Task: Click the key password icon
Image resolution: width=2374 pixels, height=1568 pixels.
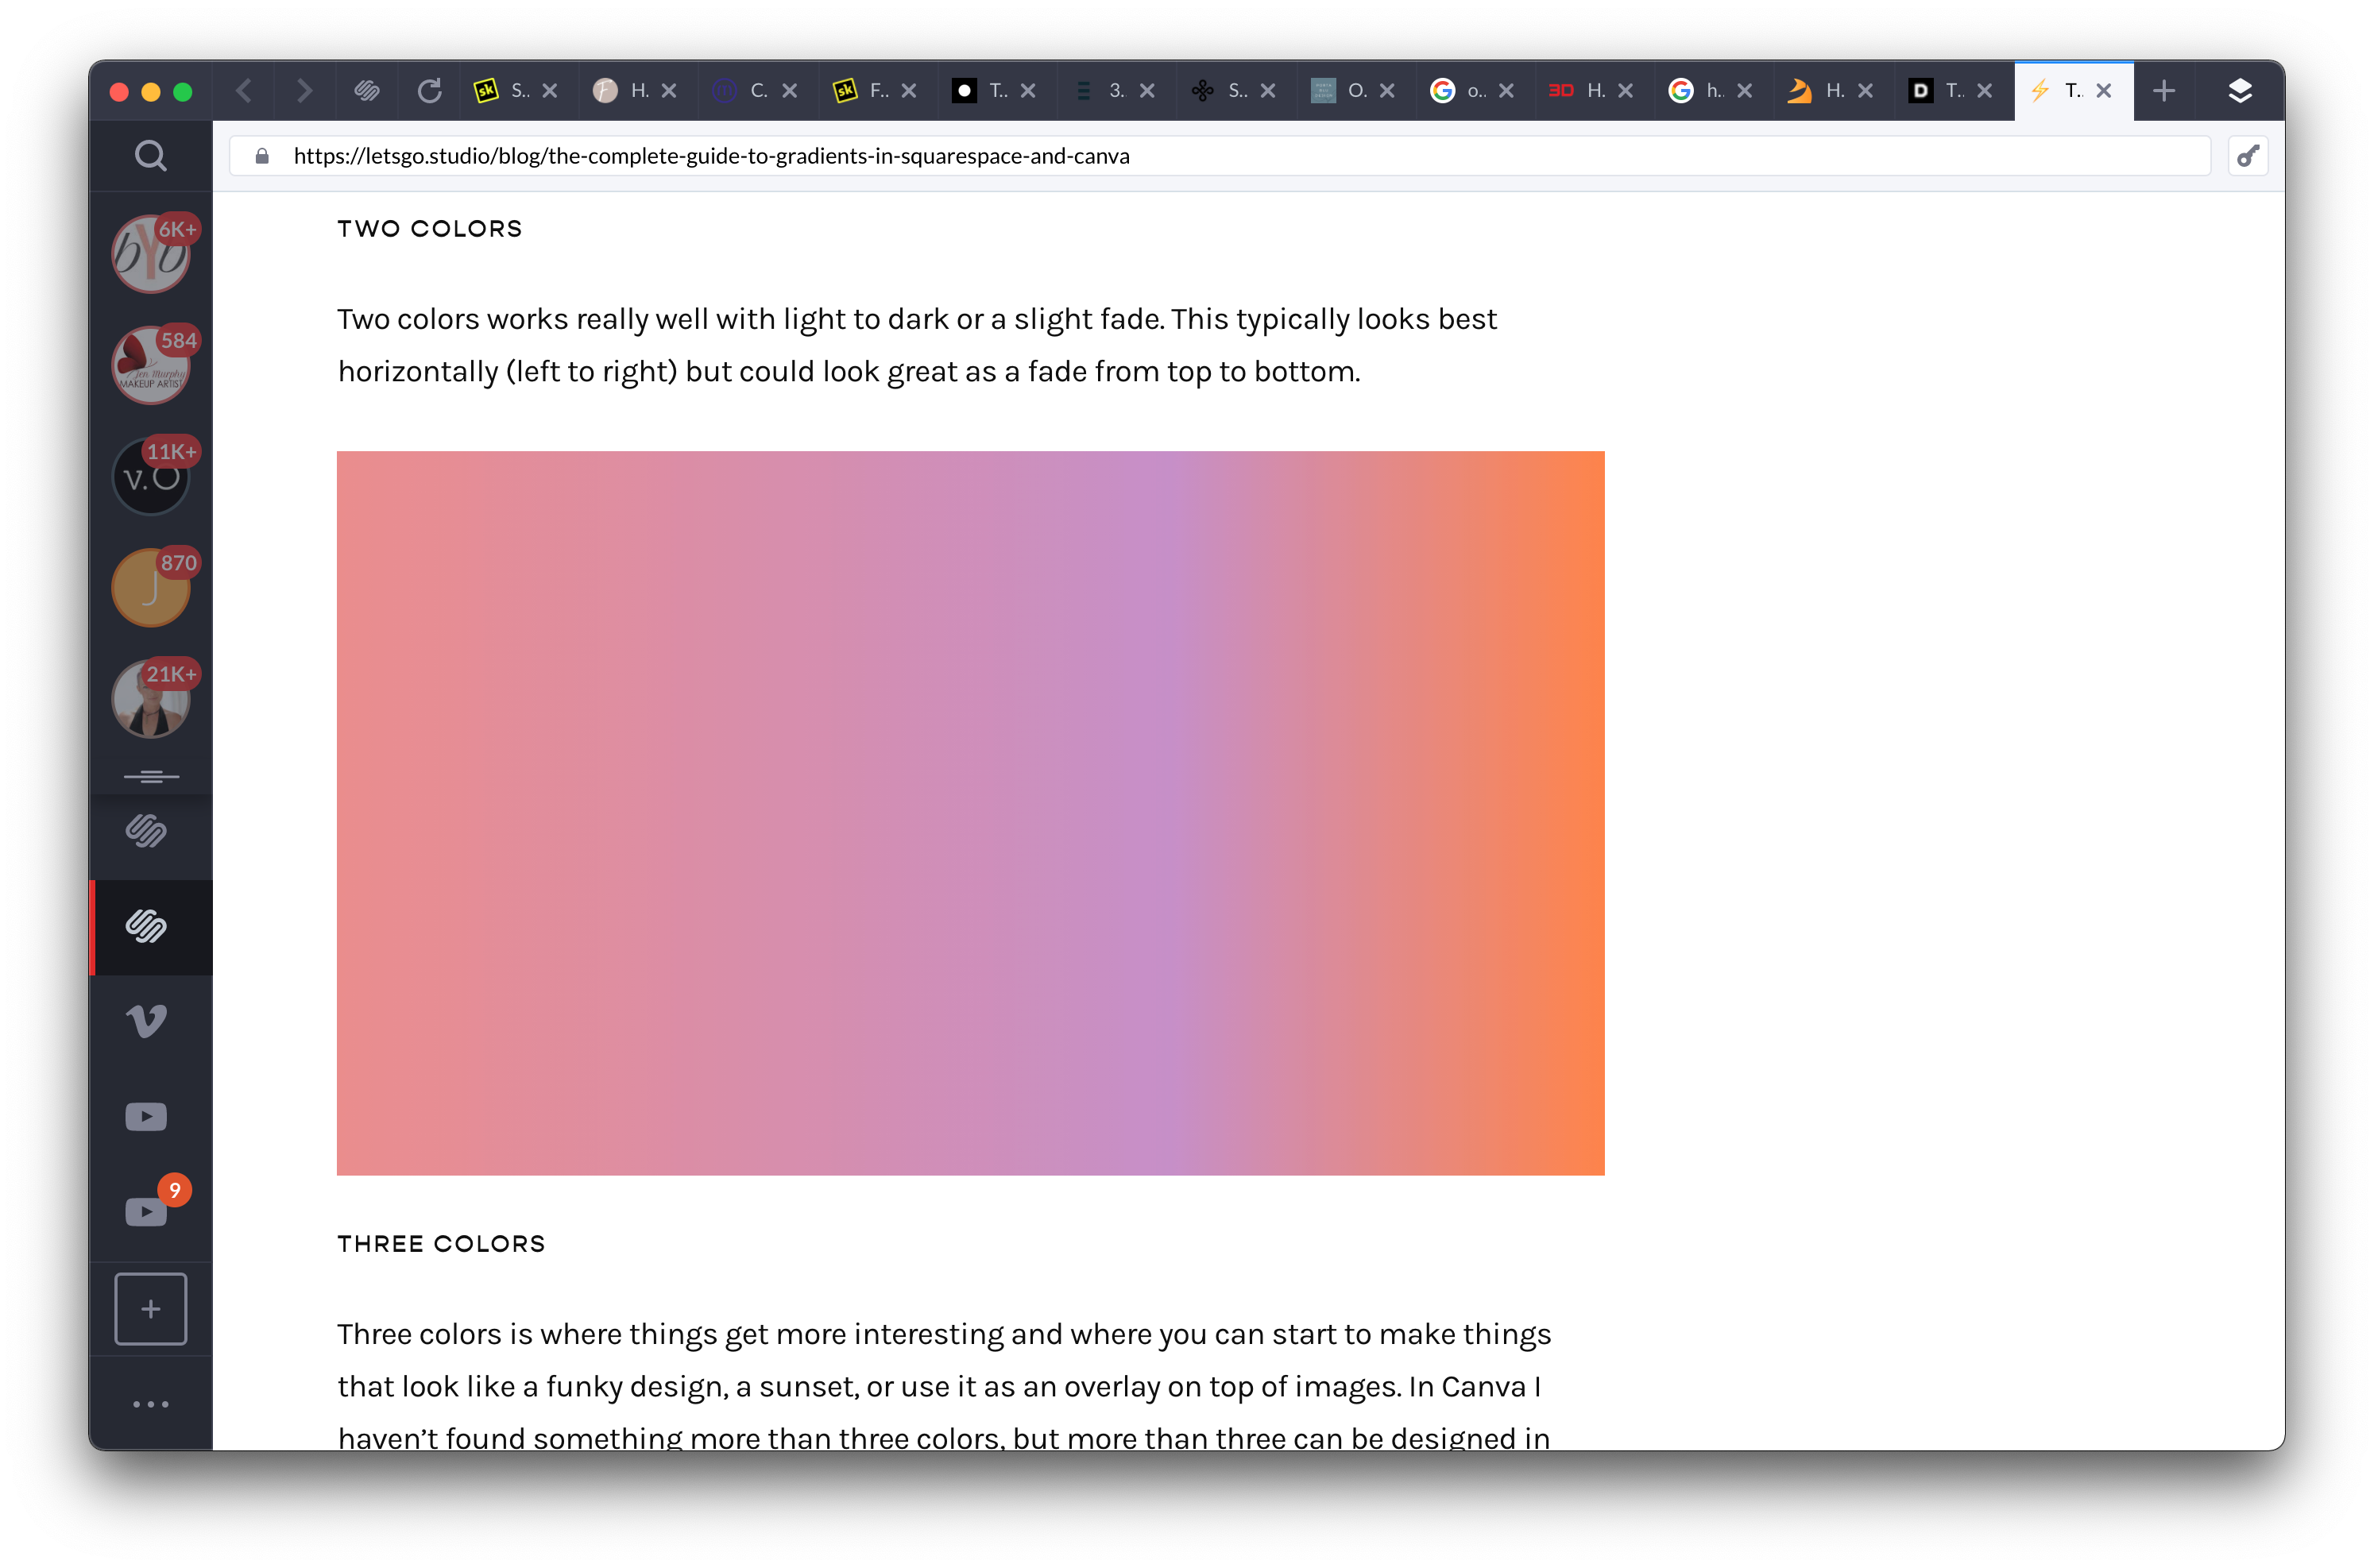Action: (2248, 156)
